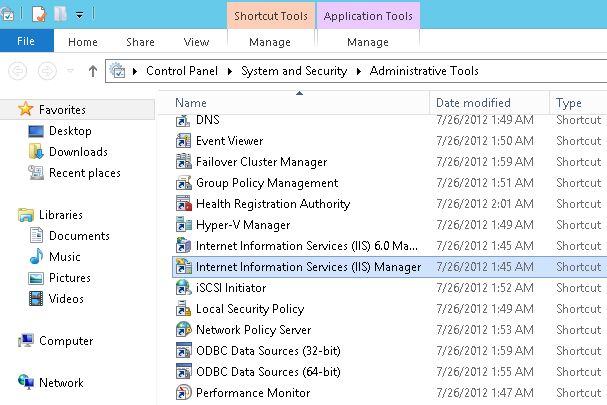Select the Network node label
Image resolution: width=607 pixels, height=405 pixels.
click(x=61, y=383)
